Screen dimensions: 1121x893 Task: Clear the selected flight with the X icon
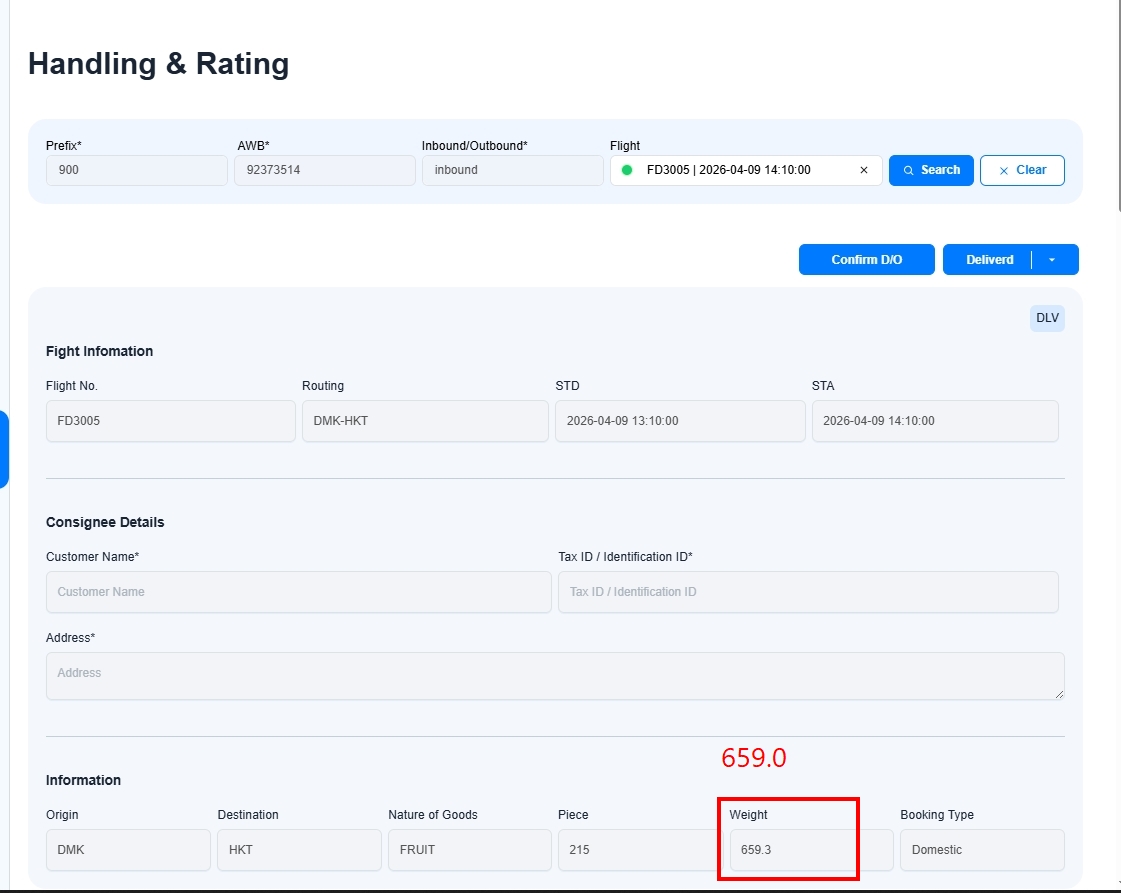[864, 170]
